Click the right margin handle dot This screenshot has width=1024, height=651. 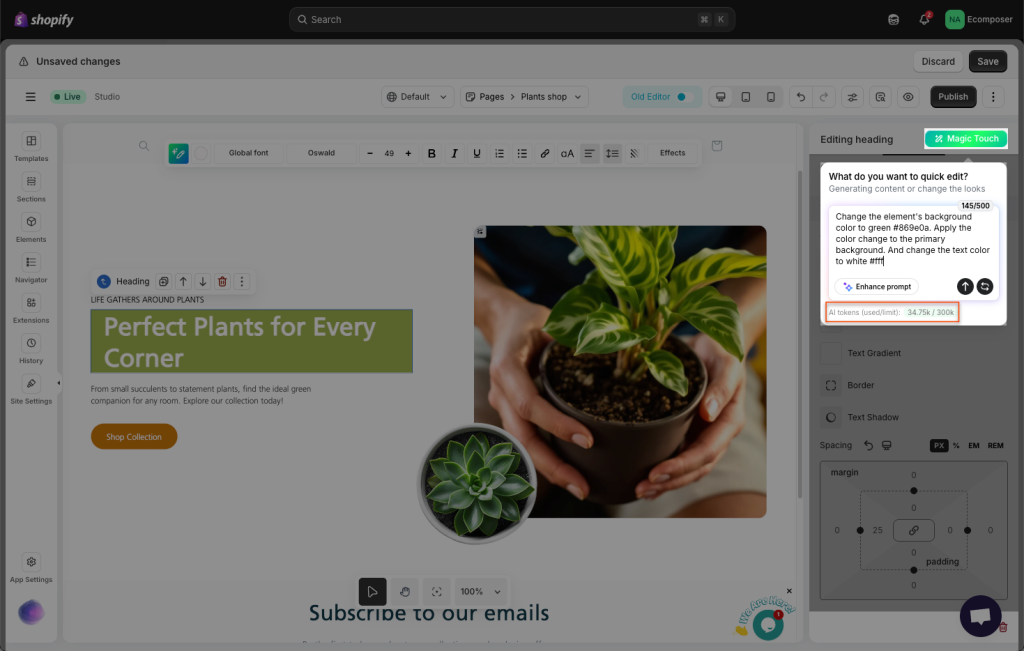click(x=967, y=530)
